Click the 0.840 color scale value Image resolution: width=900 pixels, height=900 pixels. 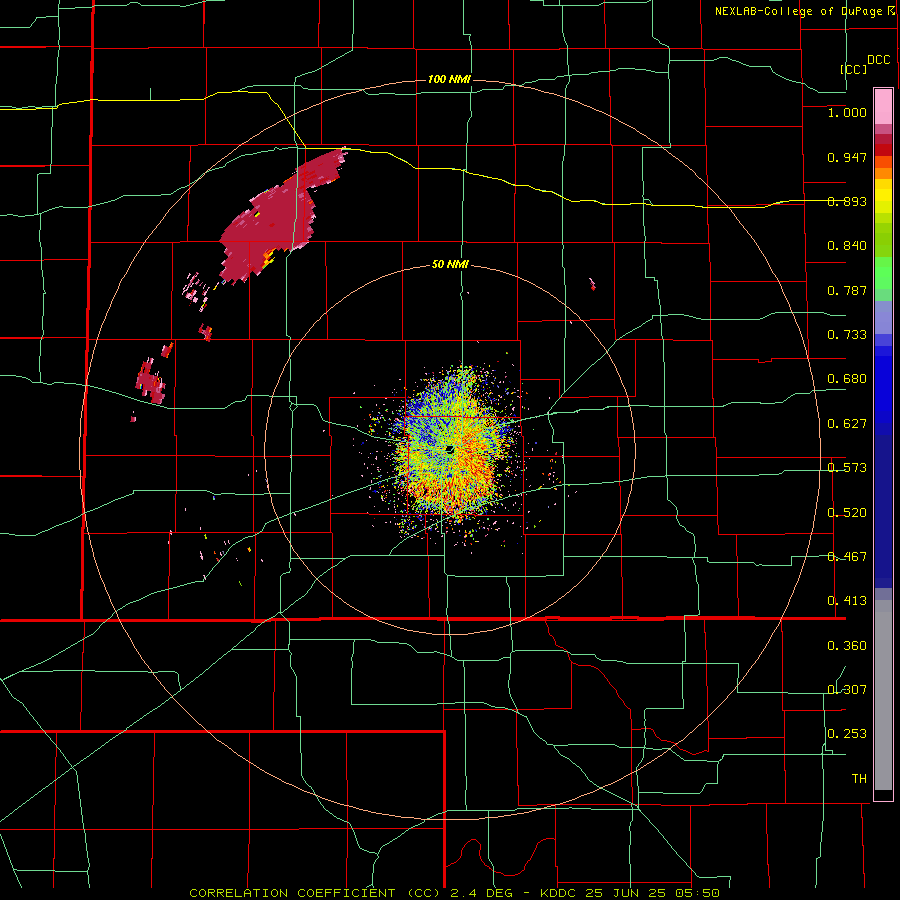(847, 246)
